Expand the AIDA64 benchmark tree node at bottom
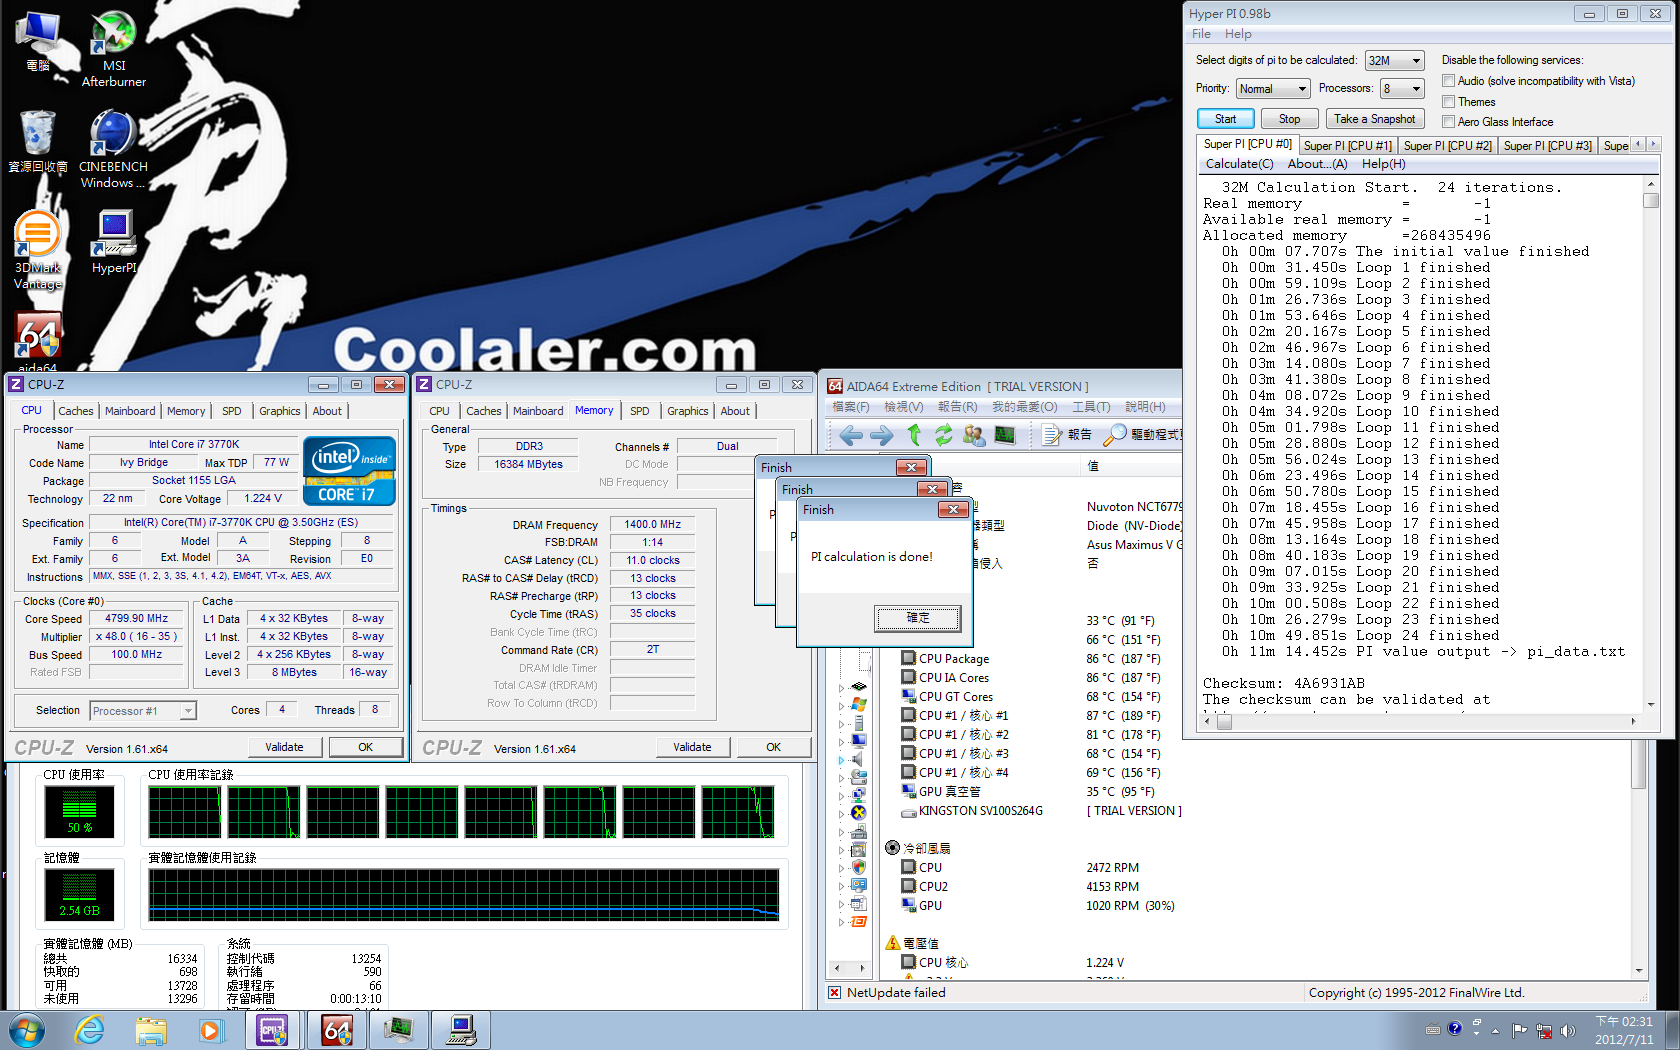Image resolution: width=1680 pixels, height=1050 pixels. coord(841,922)
